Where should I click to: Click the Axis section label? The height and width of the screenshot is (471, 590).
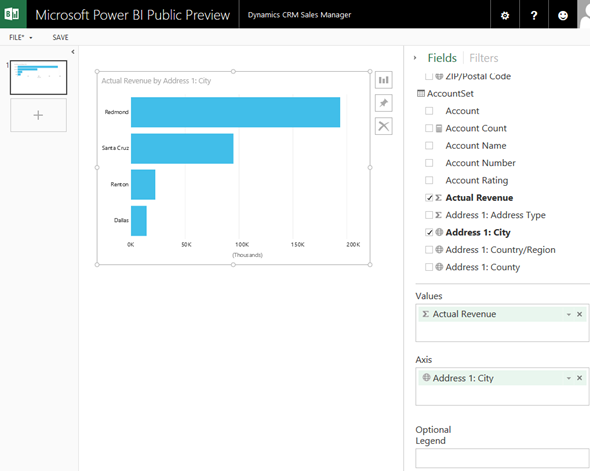[424, 360]
